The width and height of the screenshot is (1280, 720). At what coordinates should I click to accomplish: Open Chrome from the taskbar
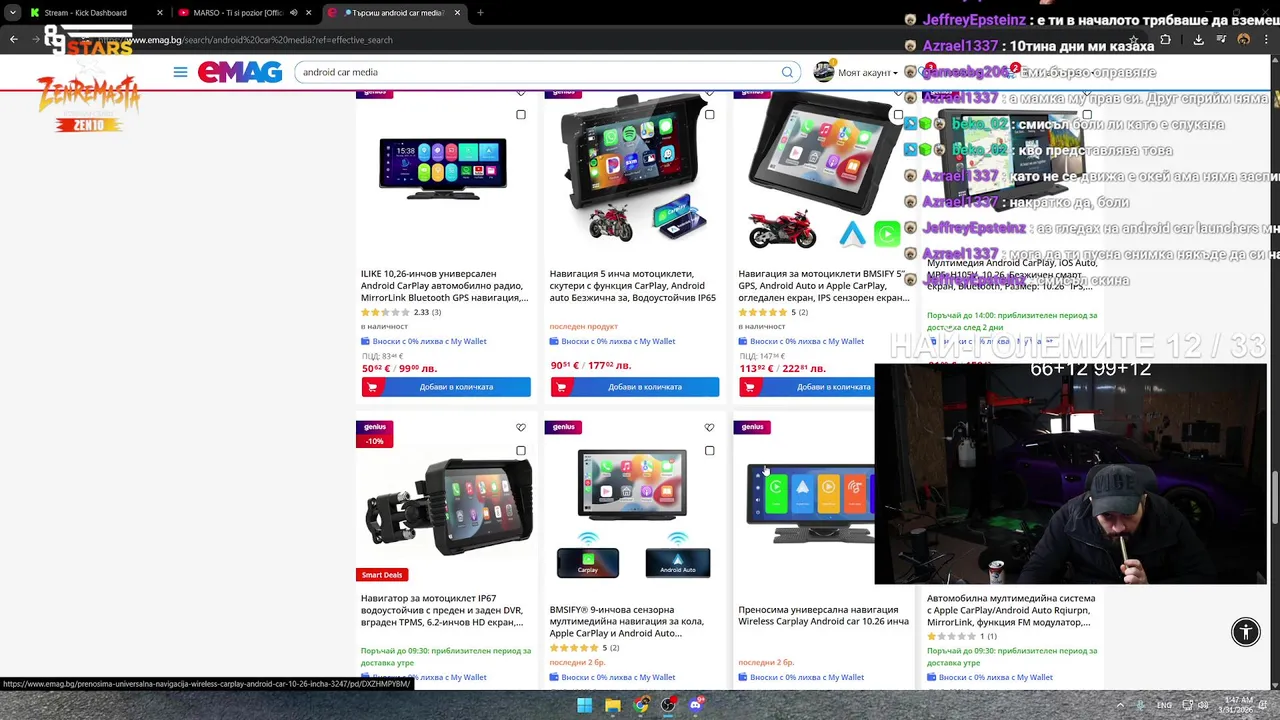point(640,705)
